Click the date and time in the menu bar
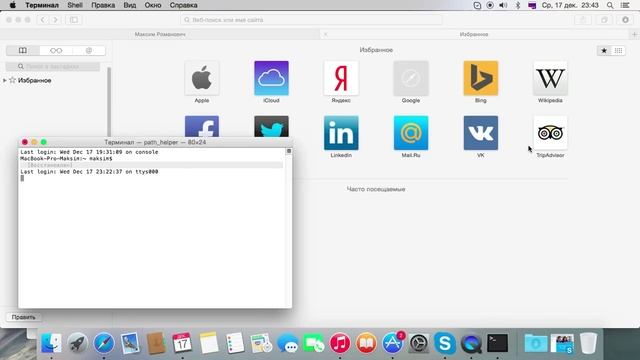640x360 pixels. [x=570, y=5]
